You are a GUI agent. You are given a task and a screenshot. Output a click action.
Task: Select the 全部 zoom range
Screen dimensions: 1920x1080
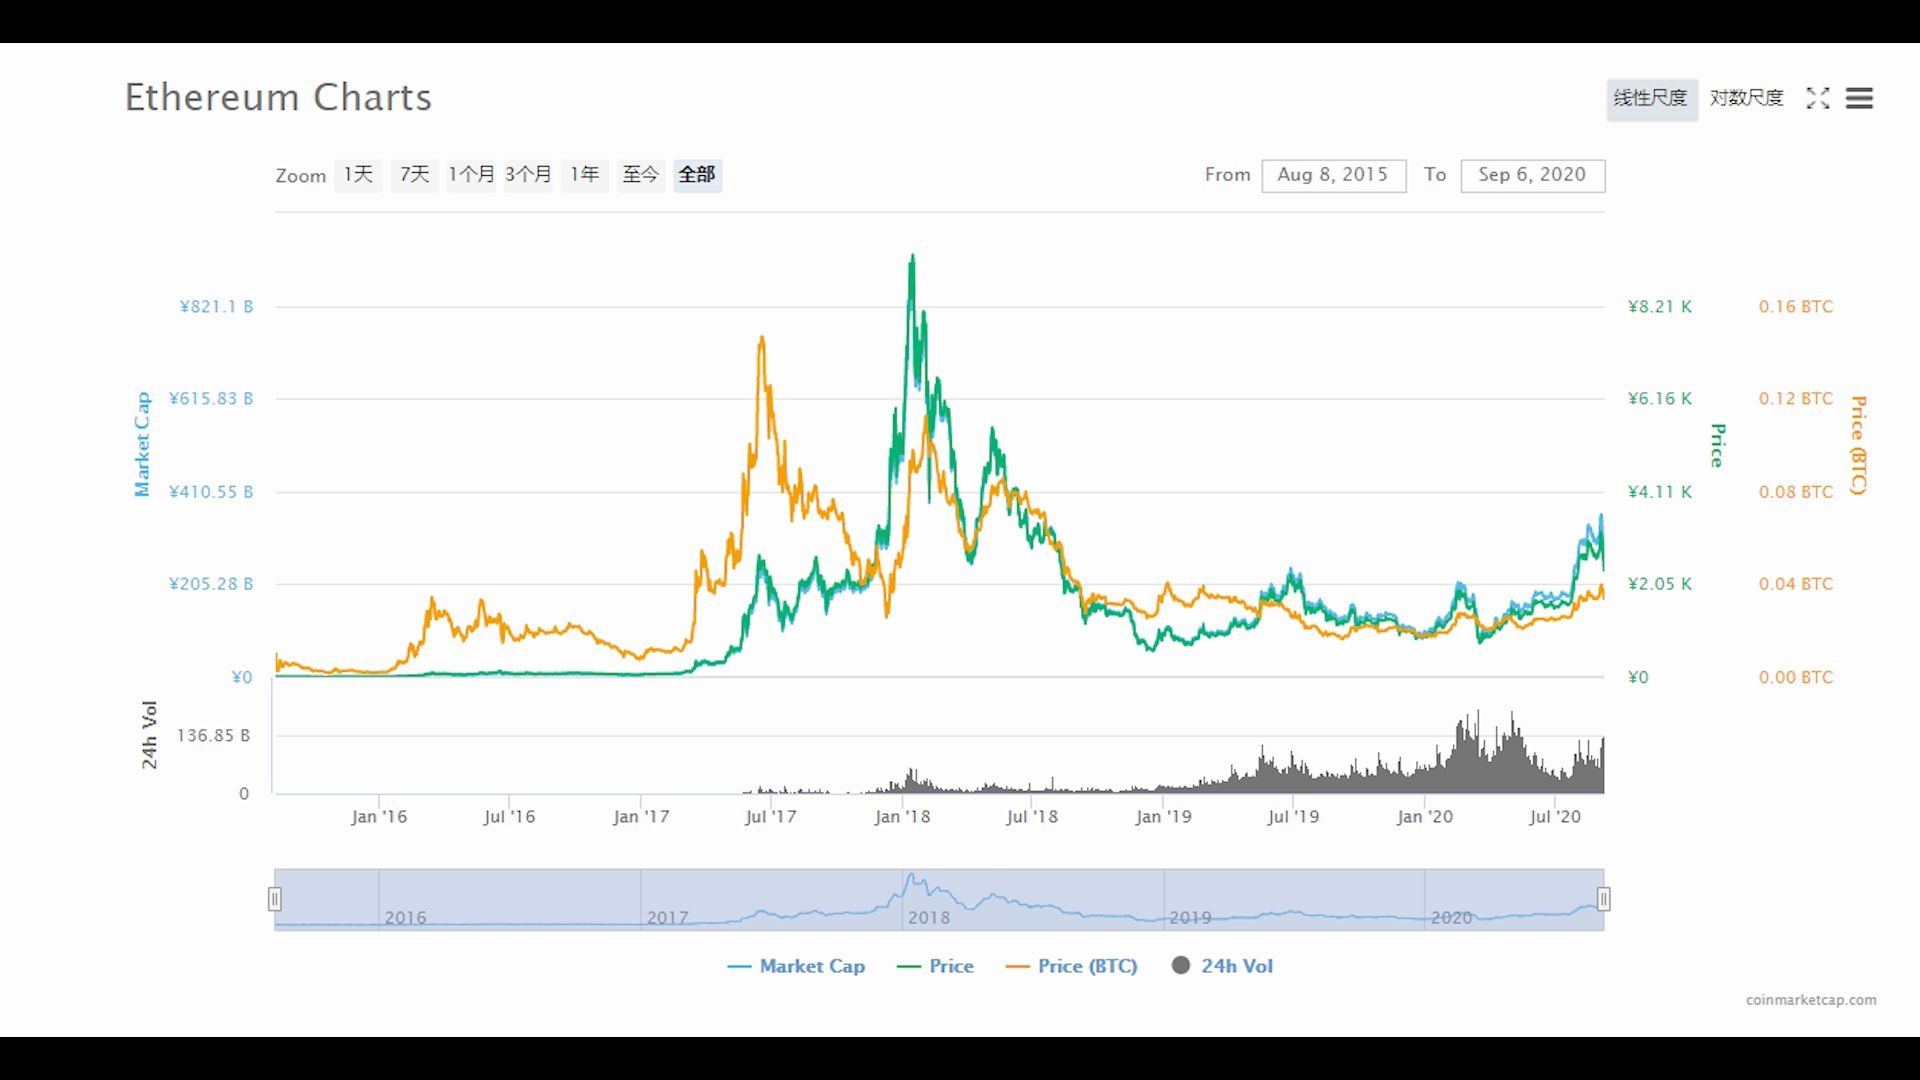(698, 175)
